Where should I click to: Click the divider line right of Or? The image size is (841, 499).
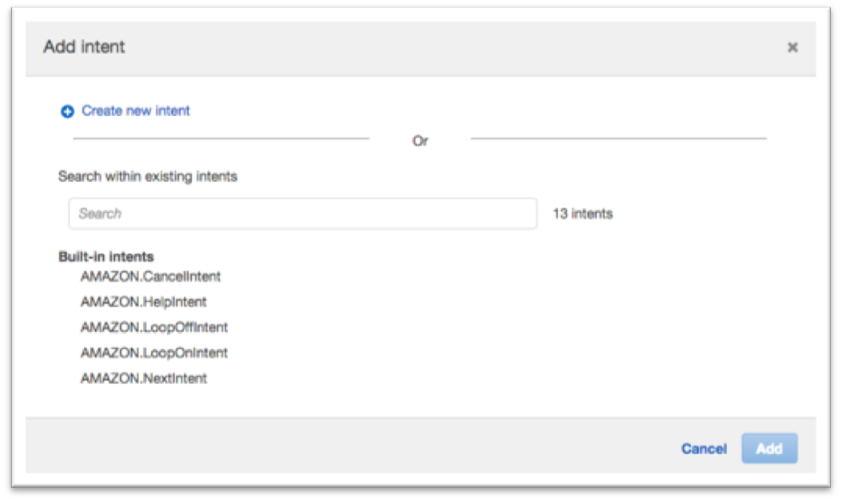[x=619, y=138]
